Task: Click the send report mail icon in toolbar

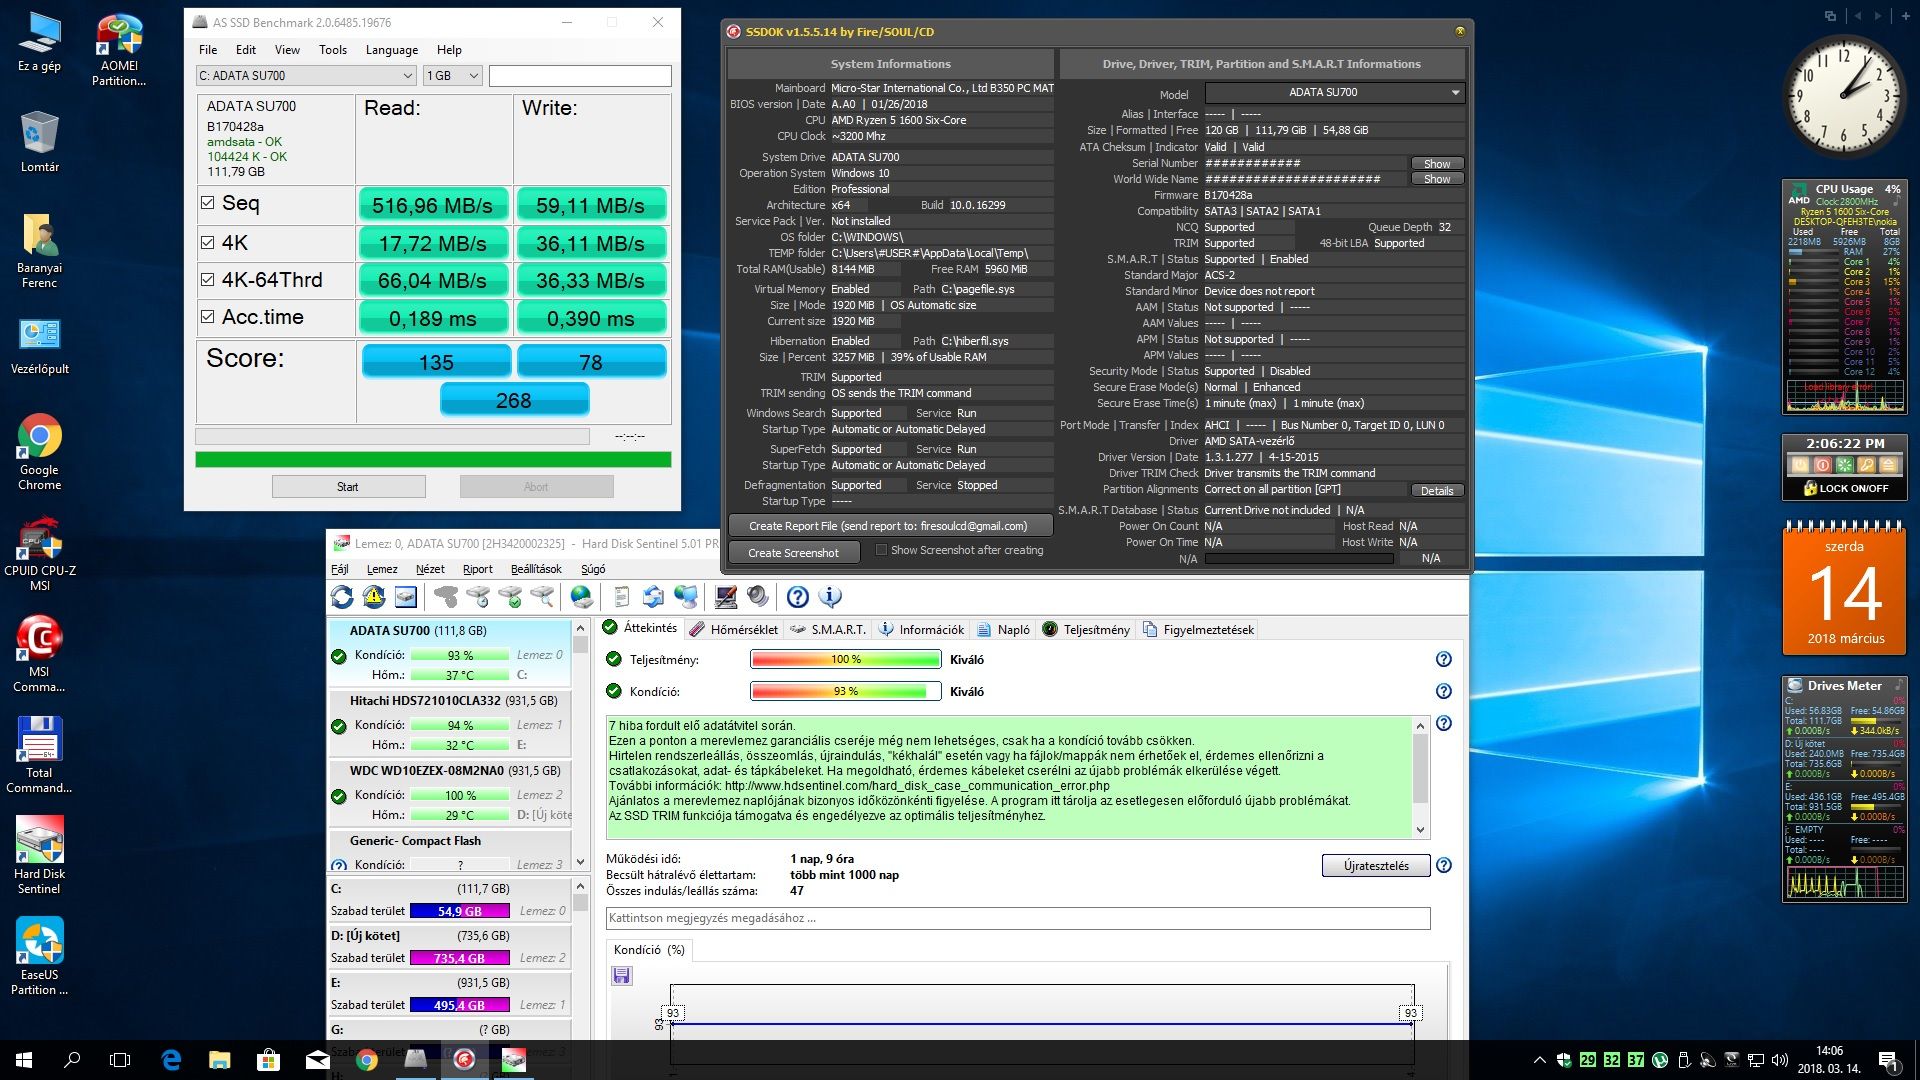Action: 653,597
